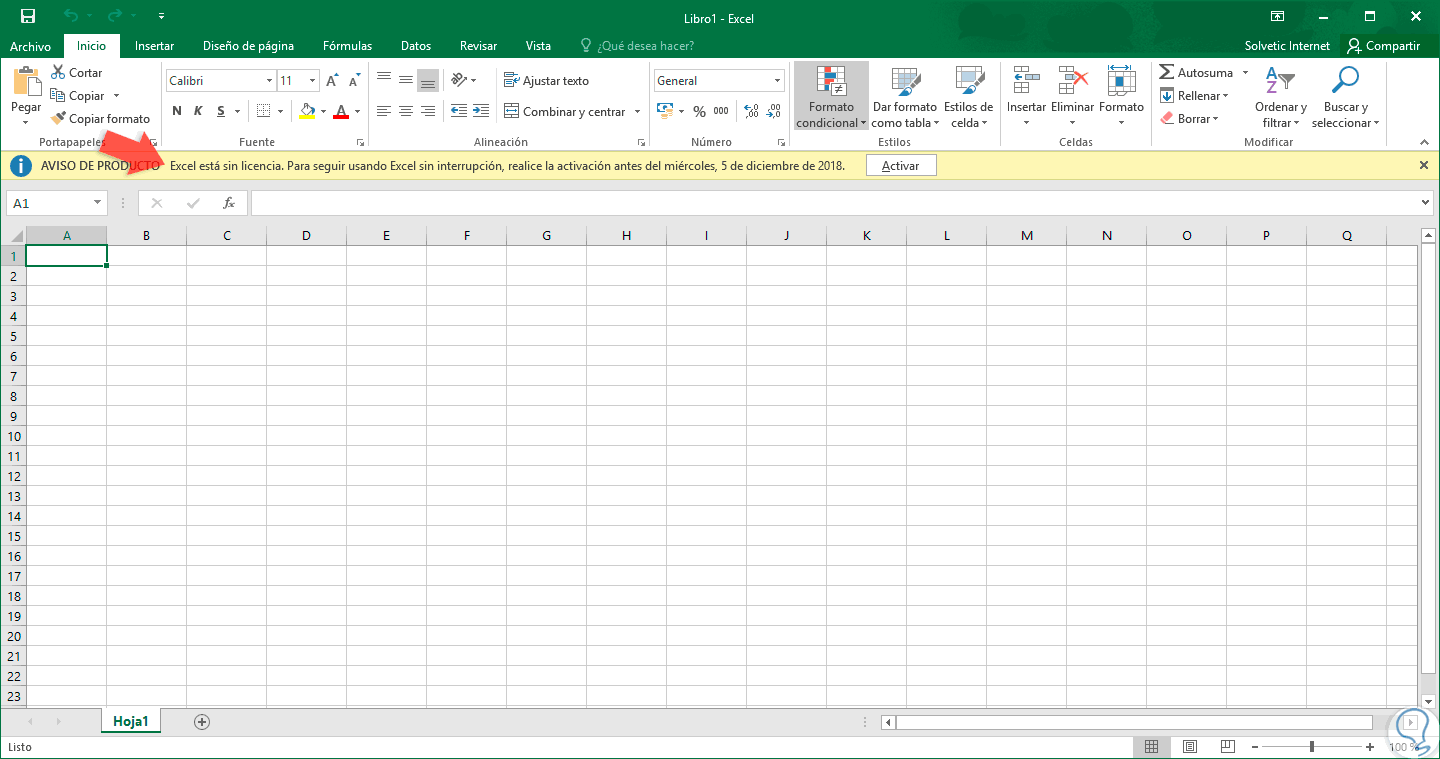1440x759 pixels.
Task: Paste with the Pegar button
Action: [x=26, y=95]
